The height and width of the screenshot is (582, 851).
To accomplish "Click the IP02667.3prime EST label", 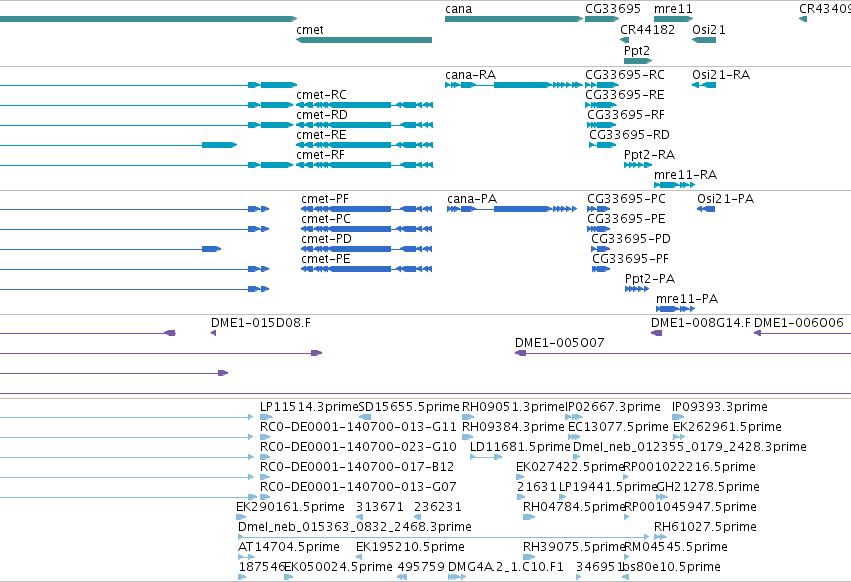I will tap(613, 407).
